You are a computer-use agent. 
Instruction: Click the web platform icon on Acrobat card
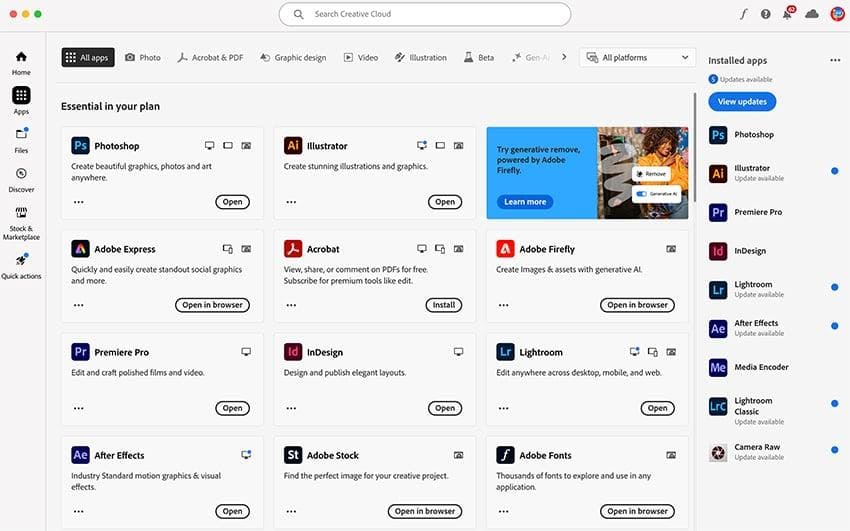click(459, 249)
